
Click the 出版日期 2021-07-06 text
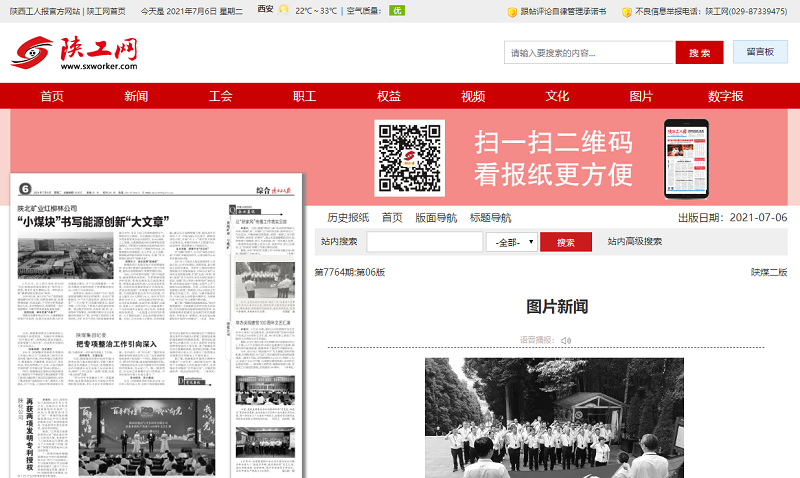tap(733, 218)
